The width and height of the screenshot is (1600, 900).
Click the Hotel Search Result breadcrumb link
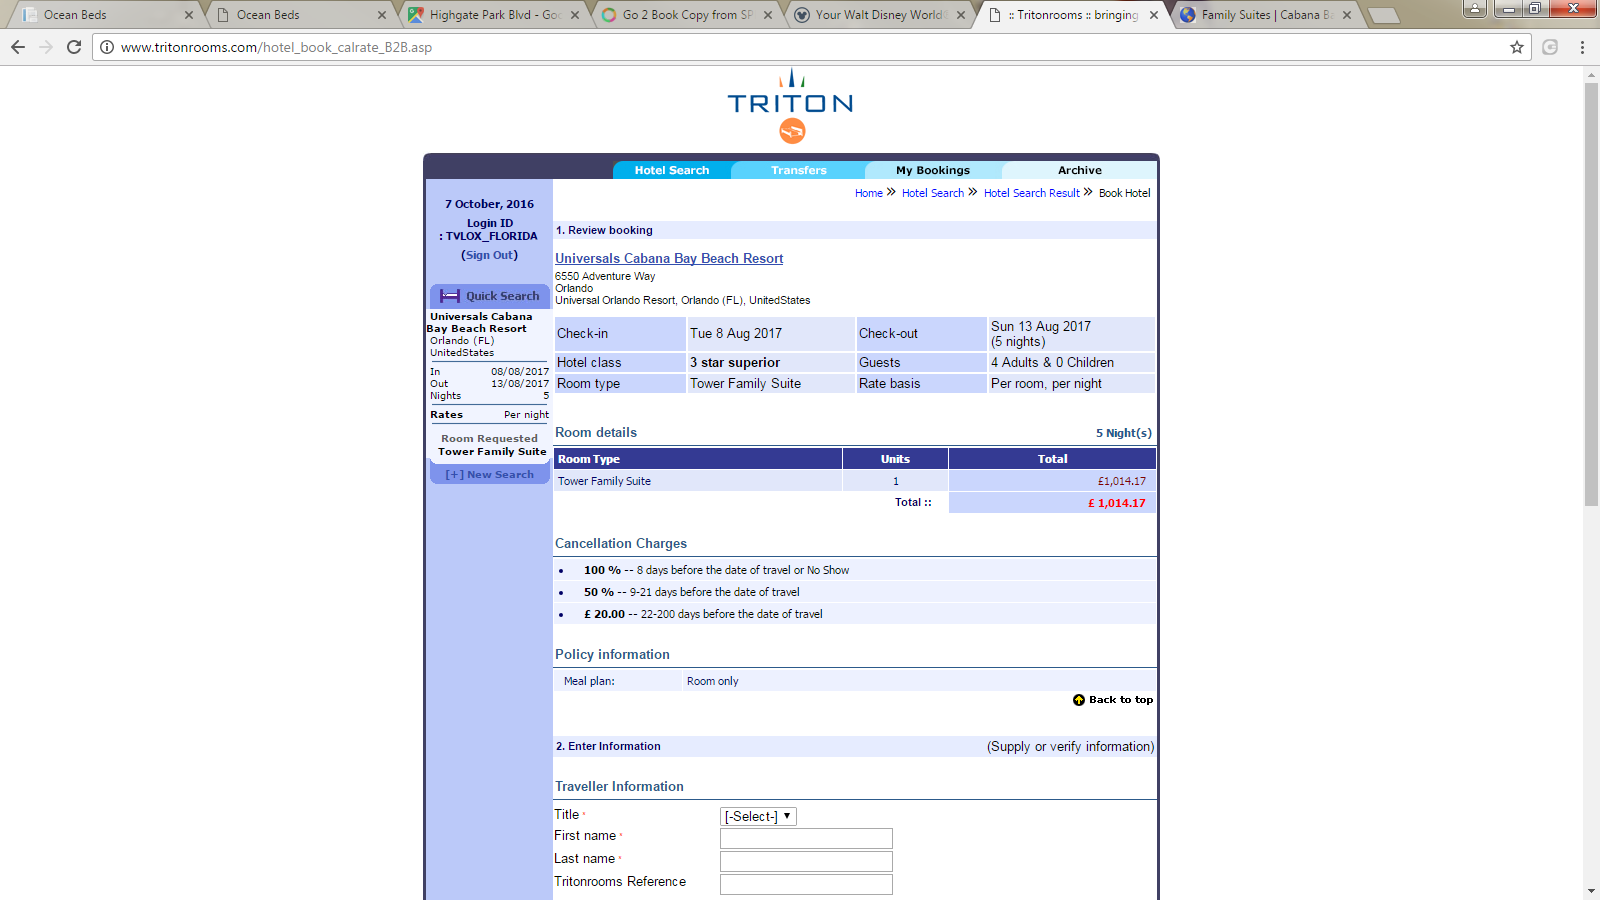coord(1032,193)
